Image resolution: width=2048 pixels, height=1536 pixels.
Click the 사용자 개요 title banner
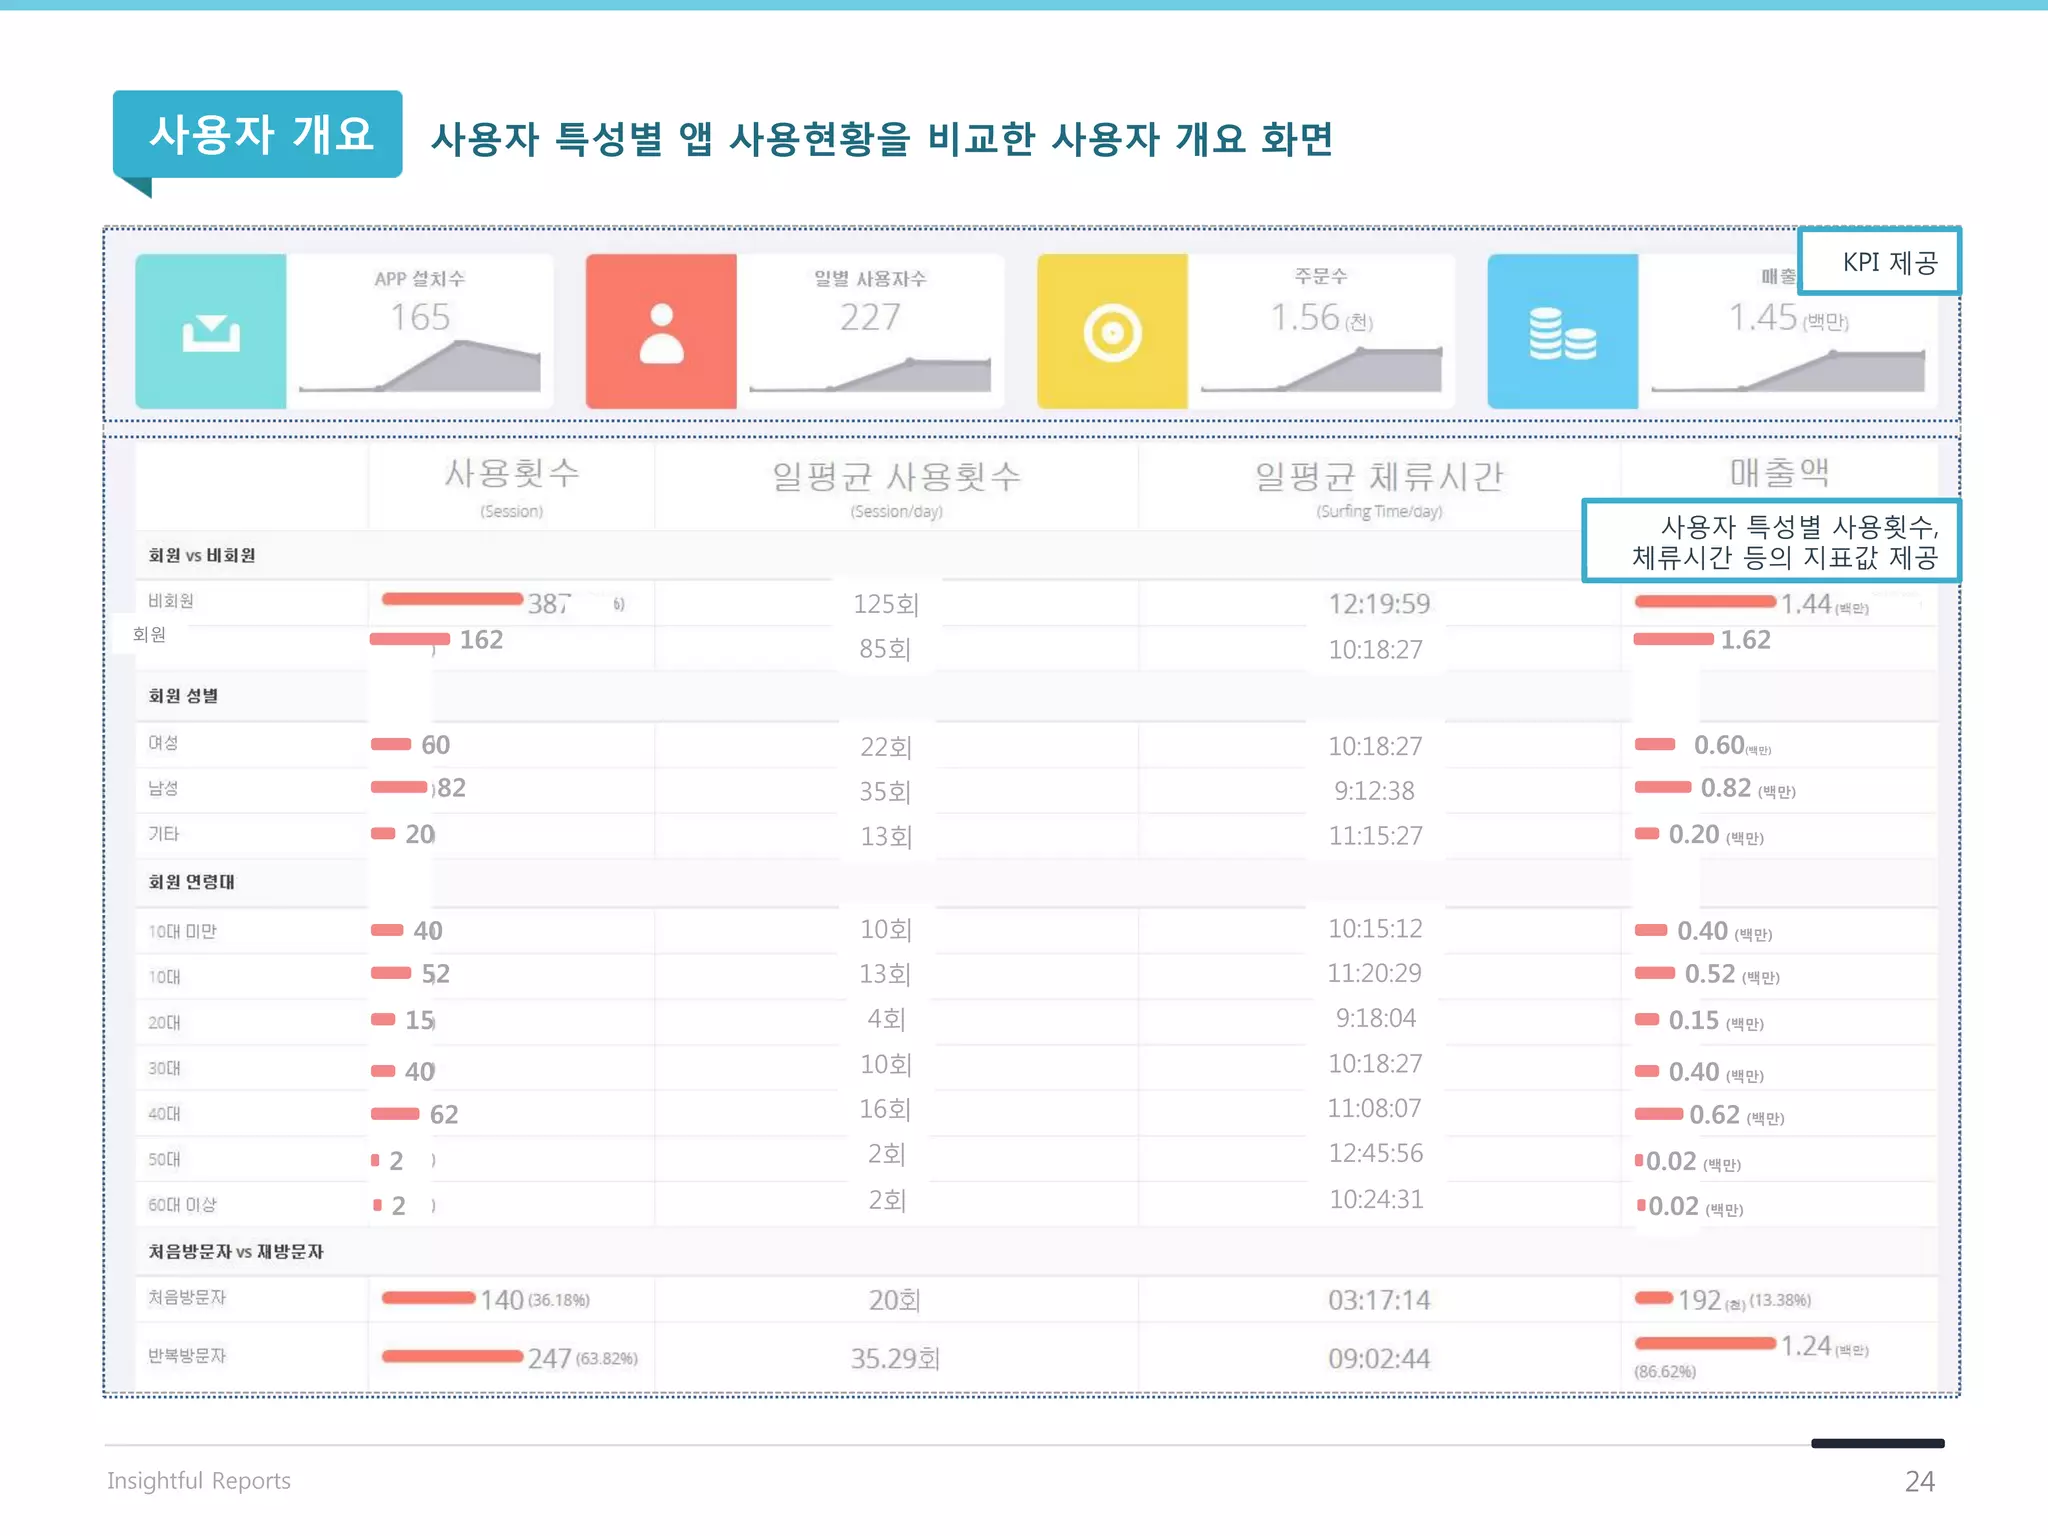(x=258, y=134)
